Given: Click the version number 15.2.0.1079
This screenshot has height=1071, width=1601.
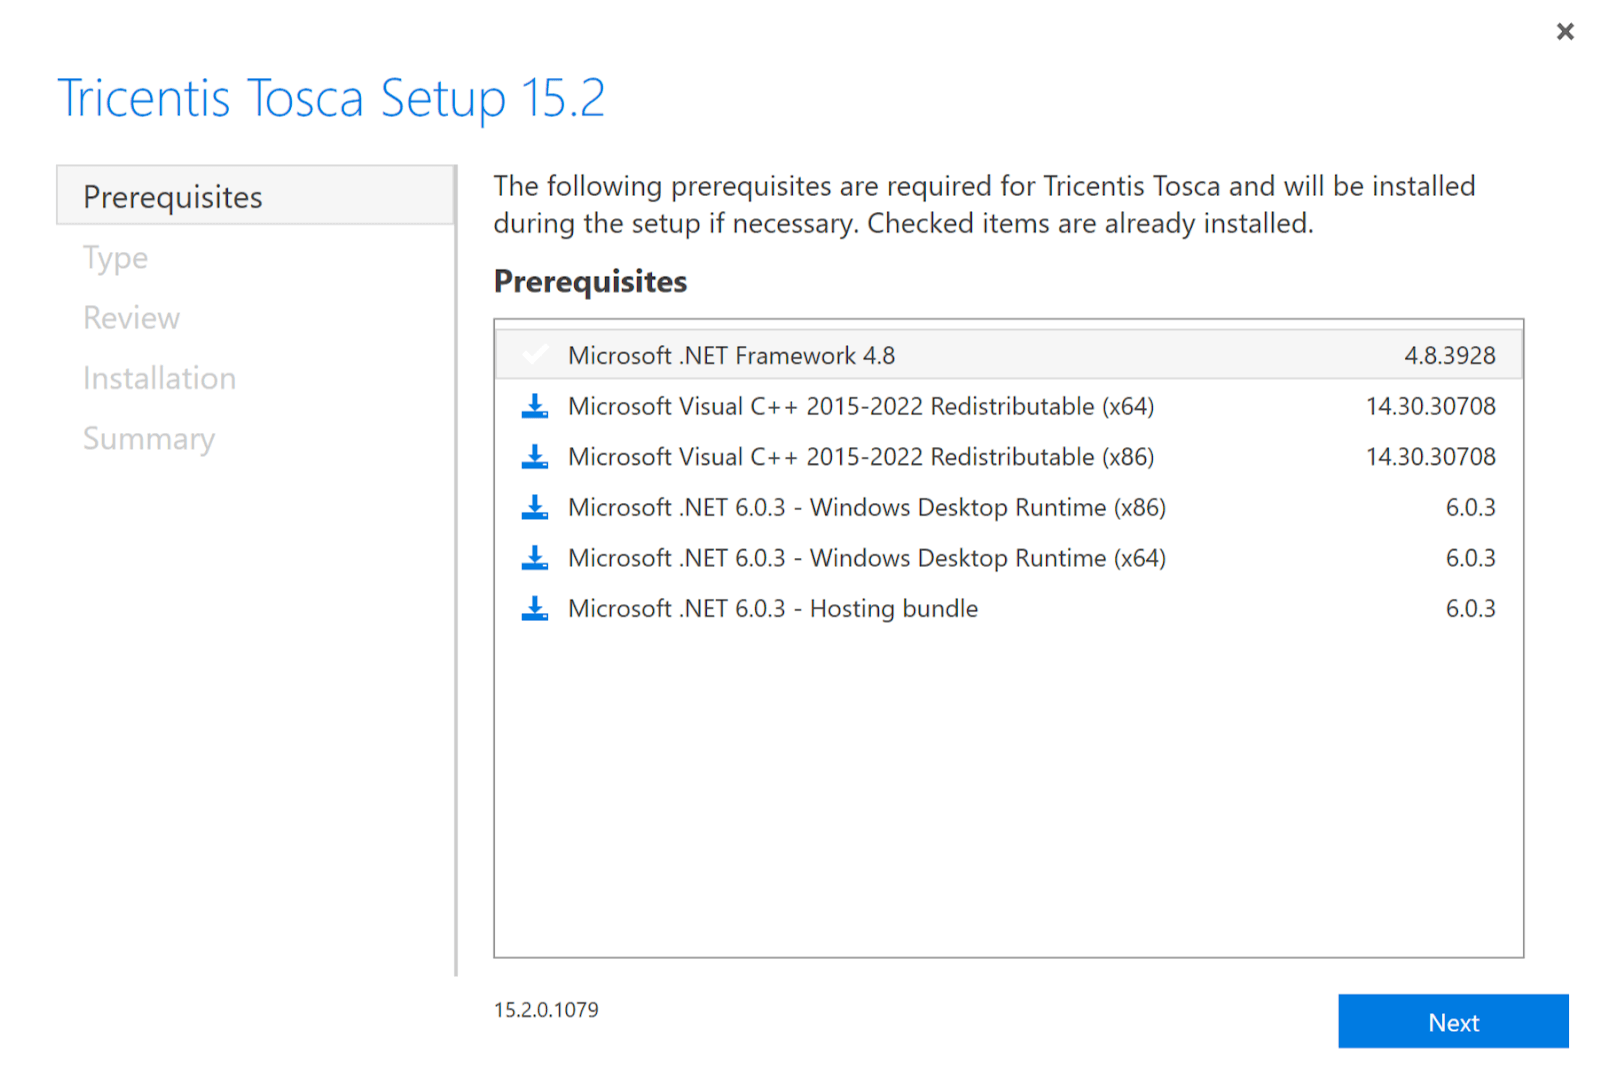Looking at the screenshot, I should click(545, 1010).
